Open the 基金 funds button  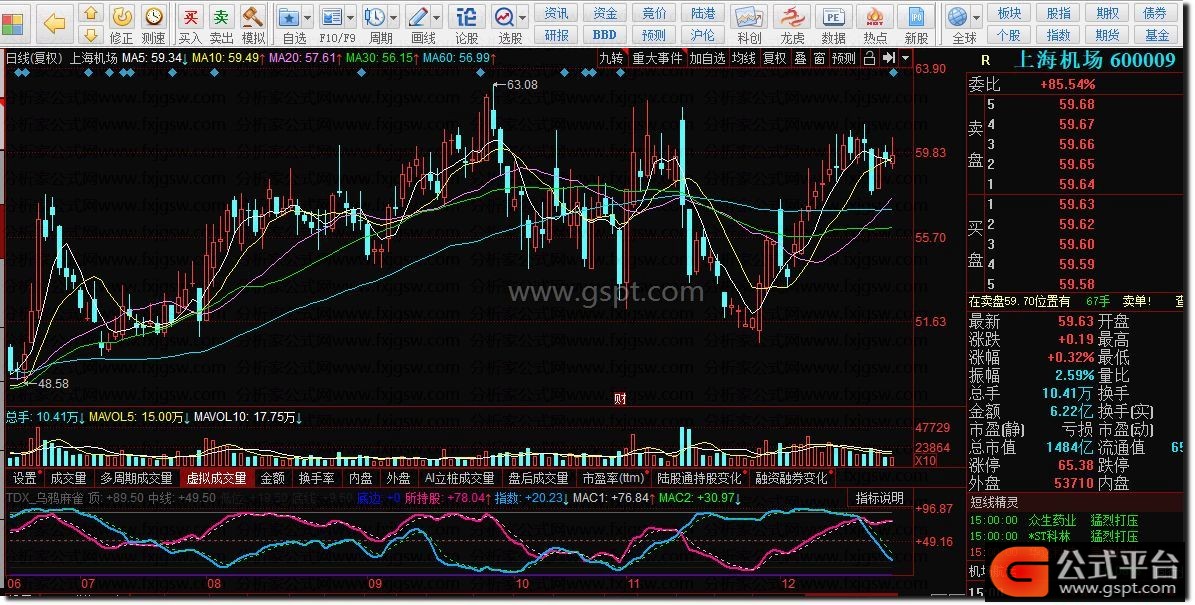(x=1157, y=35)
